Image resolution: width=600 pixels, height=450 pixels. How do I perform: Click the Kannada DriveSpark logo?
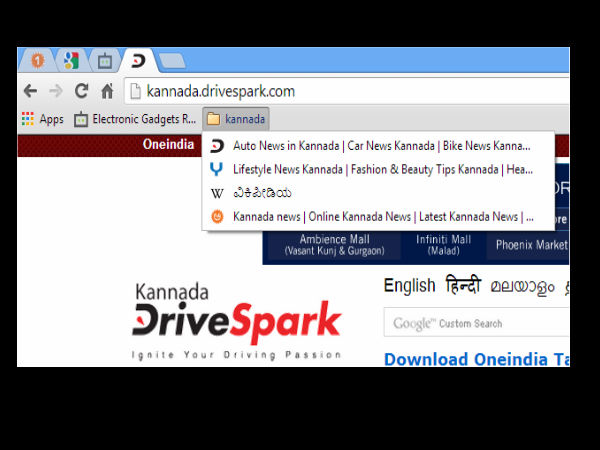tap(236, 321)
